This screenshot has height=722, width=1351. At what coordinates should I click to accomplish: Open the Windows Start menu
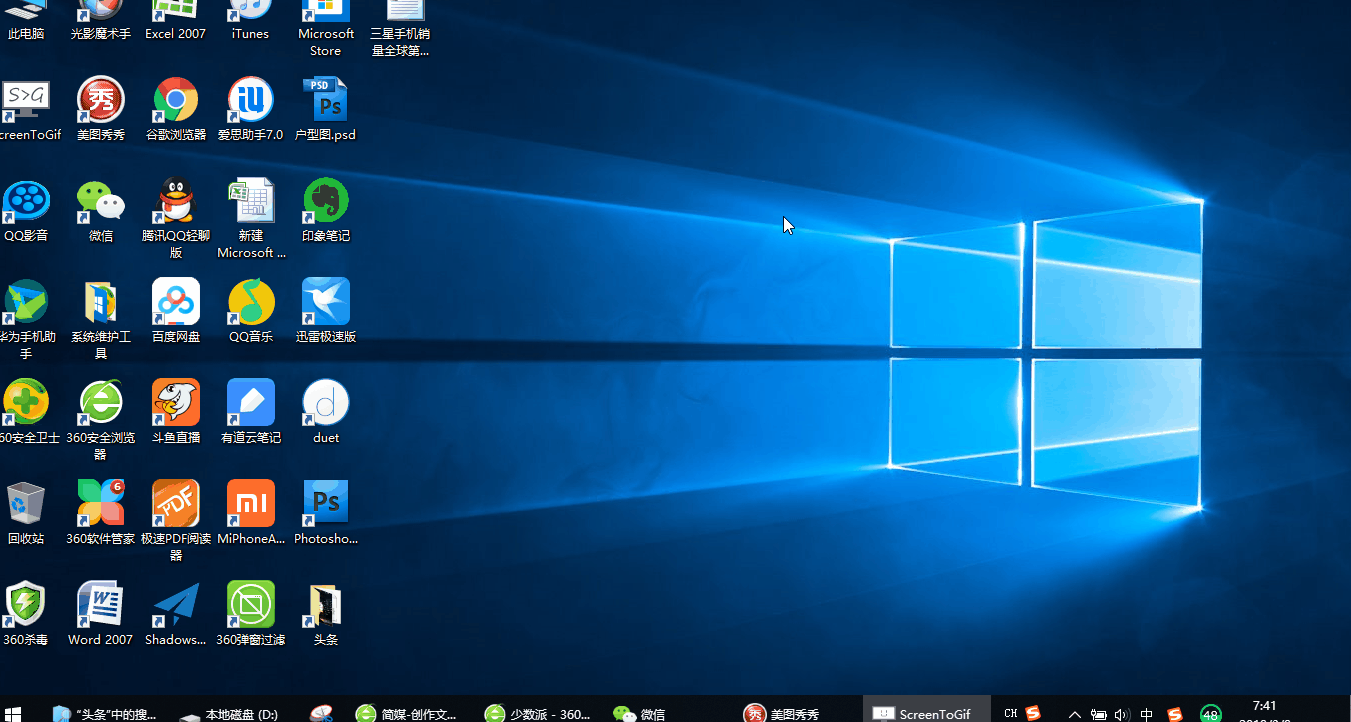tap(15, 712)
